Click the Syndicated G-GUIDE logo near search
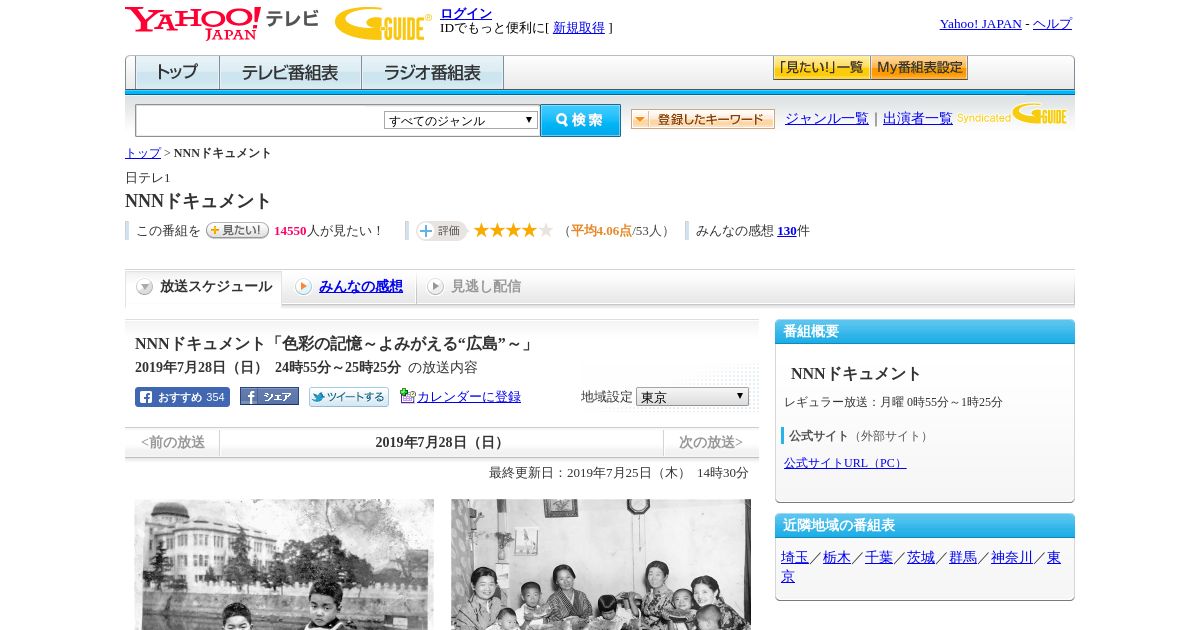The height and width of the screenshot is (630, 1200). coord(1013,115)
